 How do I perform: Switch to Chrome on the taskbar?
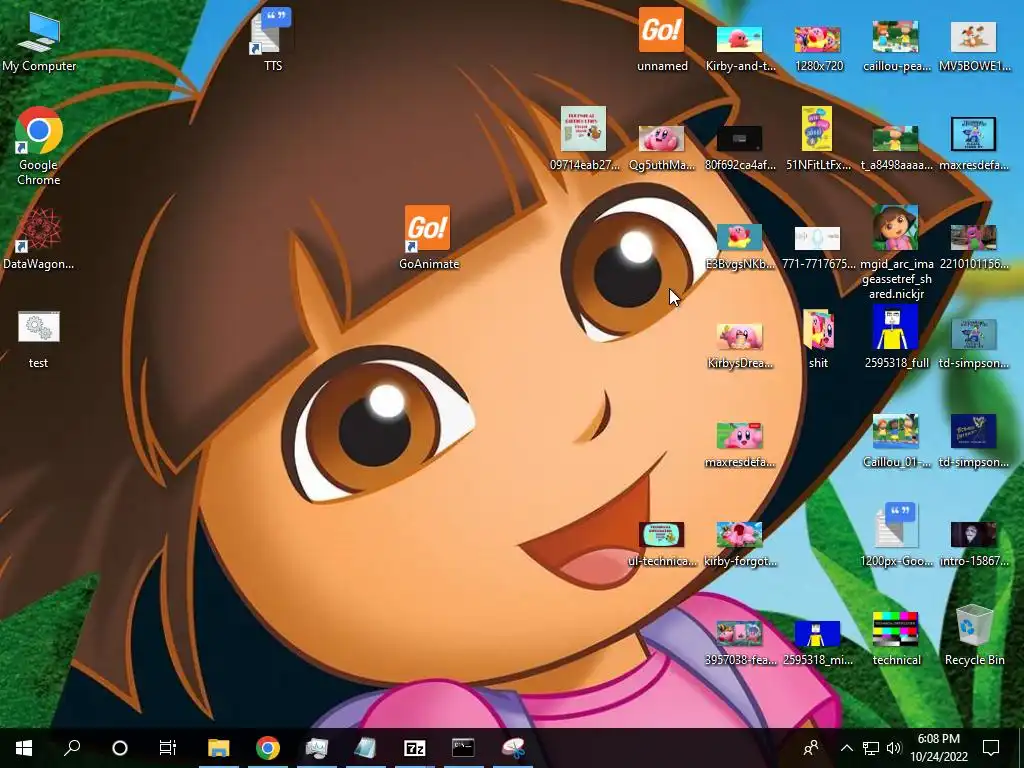click(268, 748)
